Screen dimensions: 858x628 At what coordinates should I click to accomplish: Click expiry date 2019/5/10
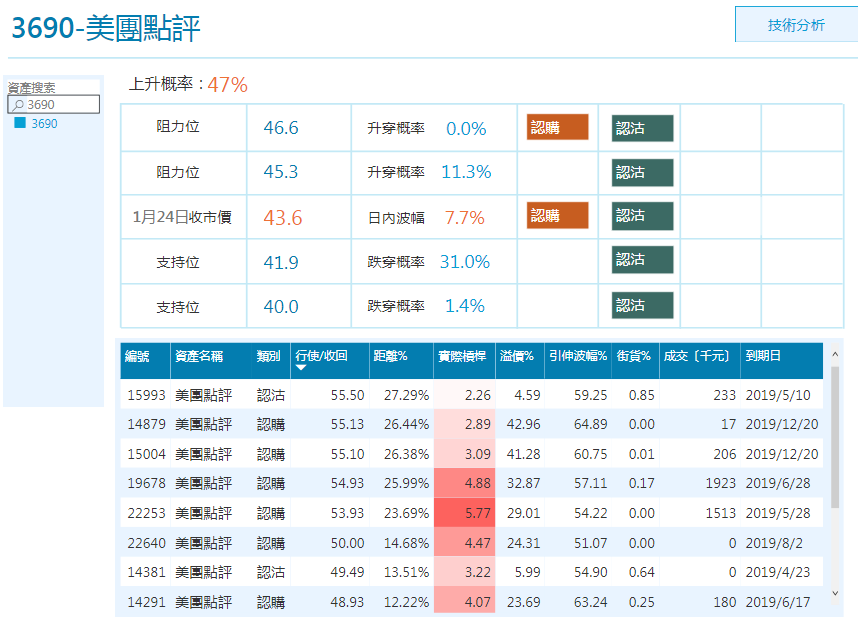[778, 395]
